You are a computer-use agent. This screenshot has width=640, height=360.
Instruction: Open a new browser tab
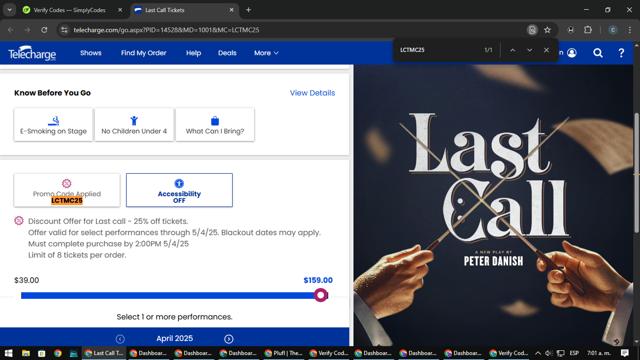[248, 10]
